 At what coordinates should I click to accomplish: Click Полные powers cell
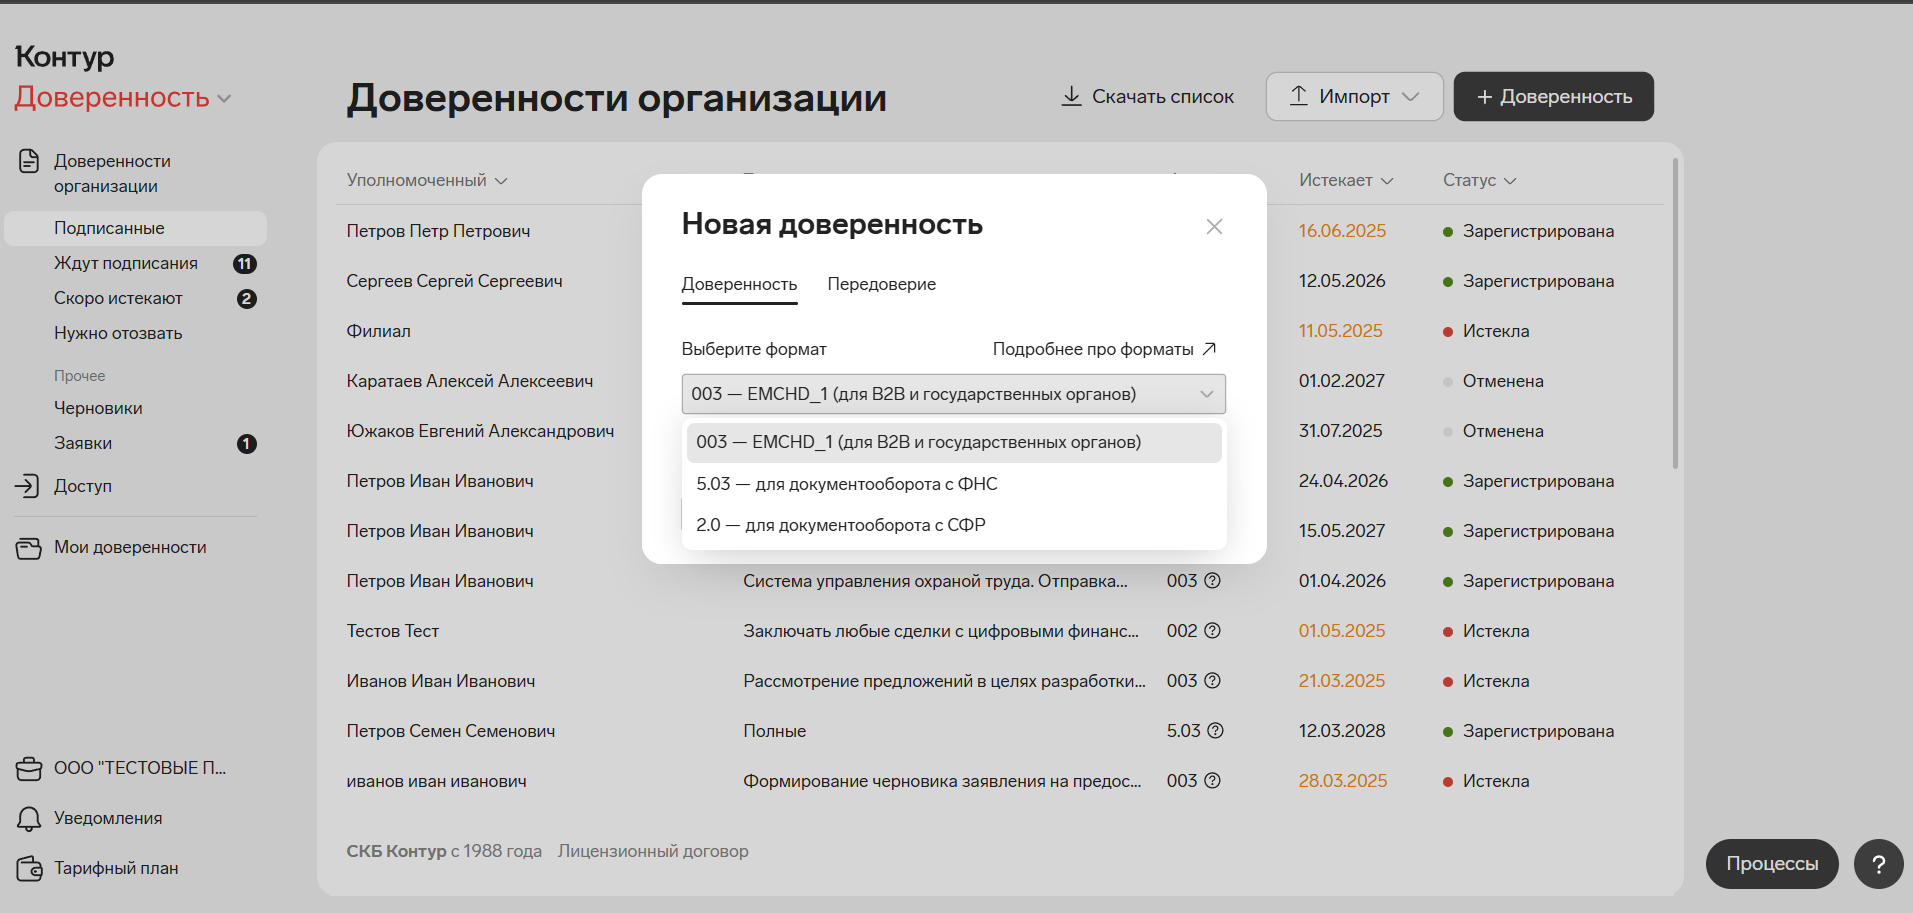774,731
